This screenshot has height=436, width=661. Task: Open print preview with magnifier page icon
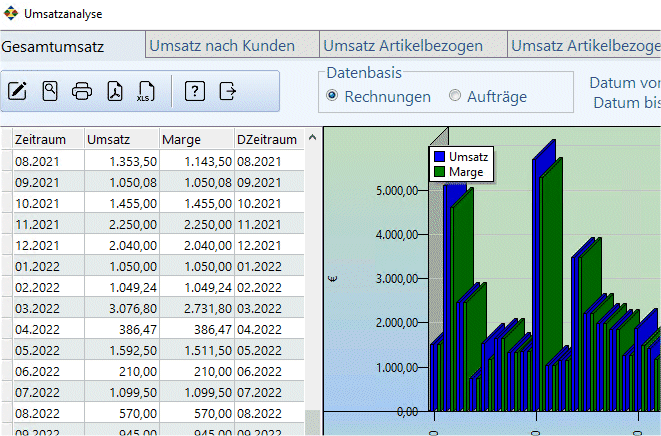(50, 91)
